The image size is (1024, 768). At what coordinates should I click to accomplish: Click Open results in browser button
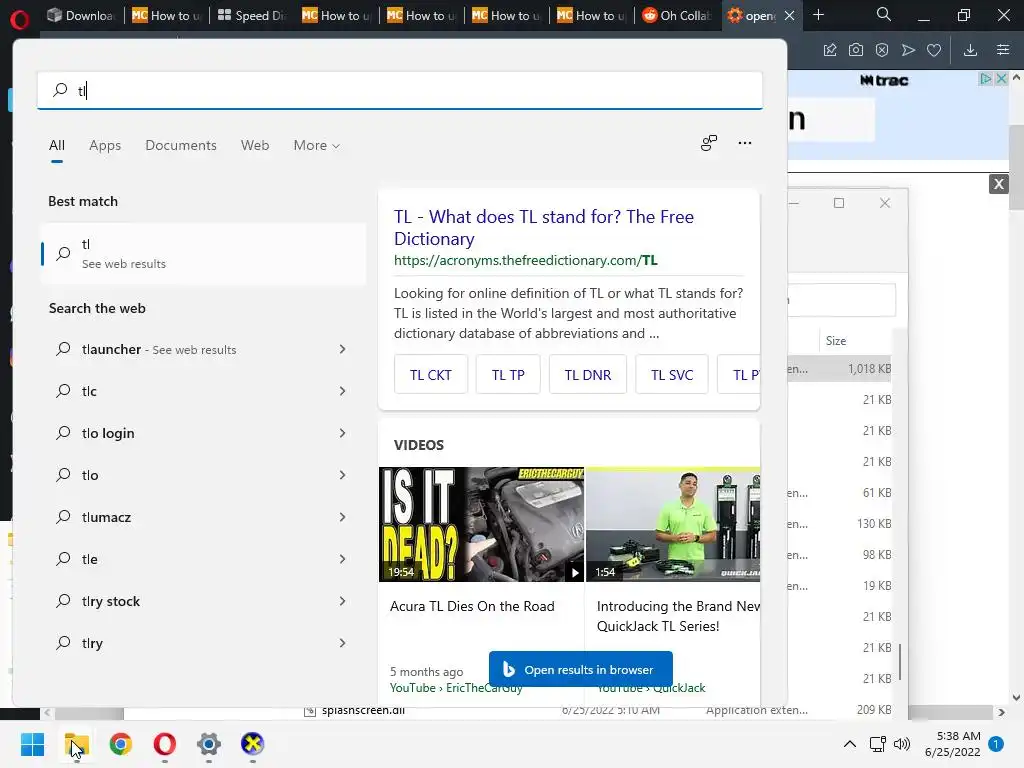[x=581, y=669]
